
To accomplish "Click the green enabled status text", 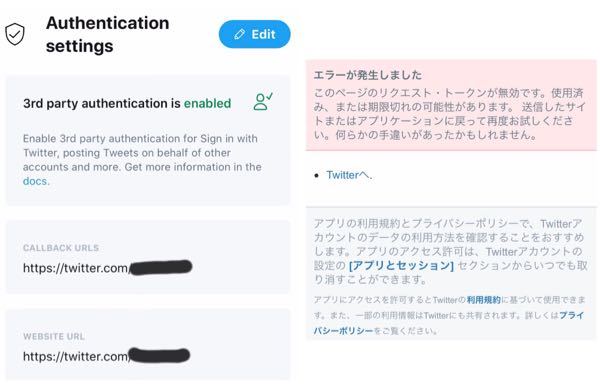I will (207, 103).
